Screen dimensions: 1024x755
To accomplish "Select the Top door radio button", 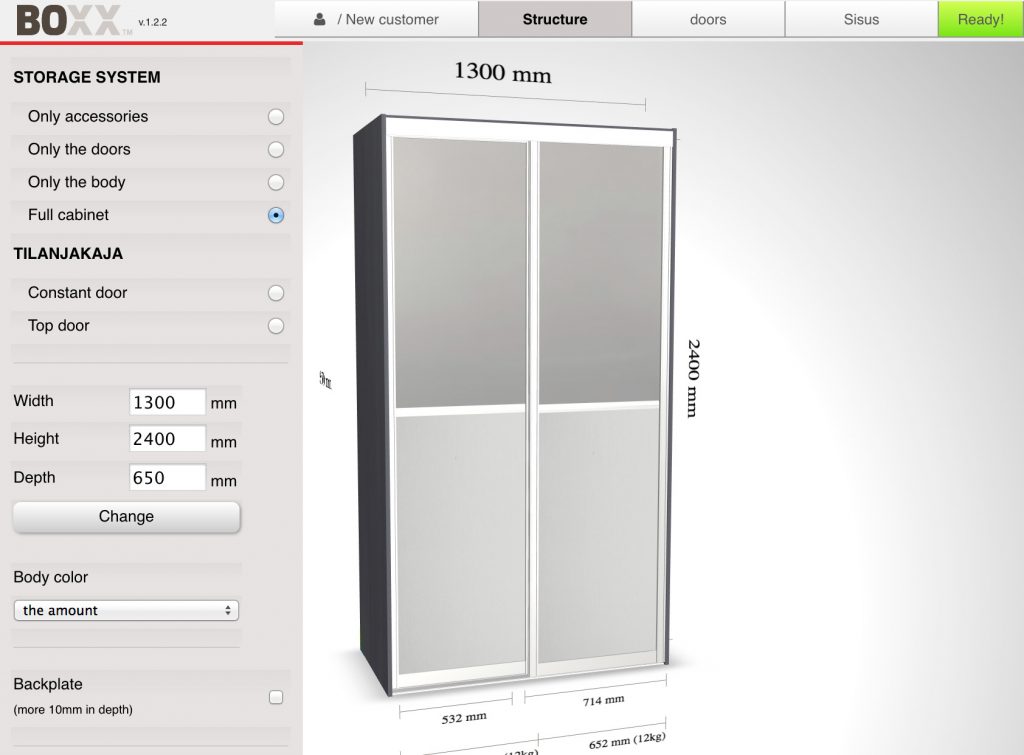I will coord(276,326).
